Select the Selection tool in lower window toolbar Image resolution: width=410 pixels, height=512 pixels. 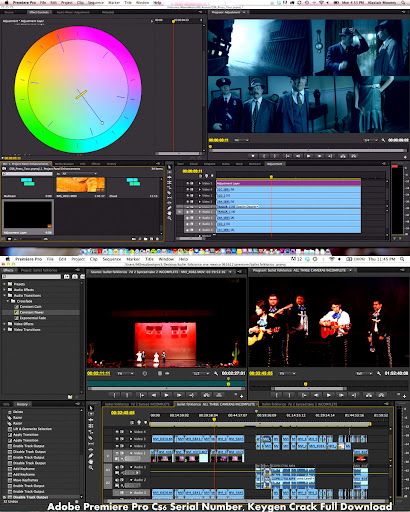(x=91, y=408)
